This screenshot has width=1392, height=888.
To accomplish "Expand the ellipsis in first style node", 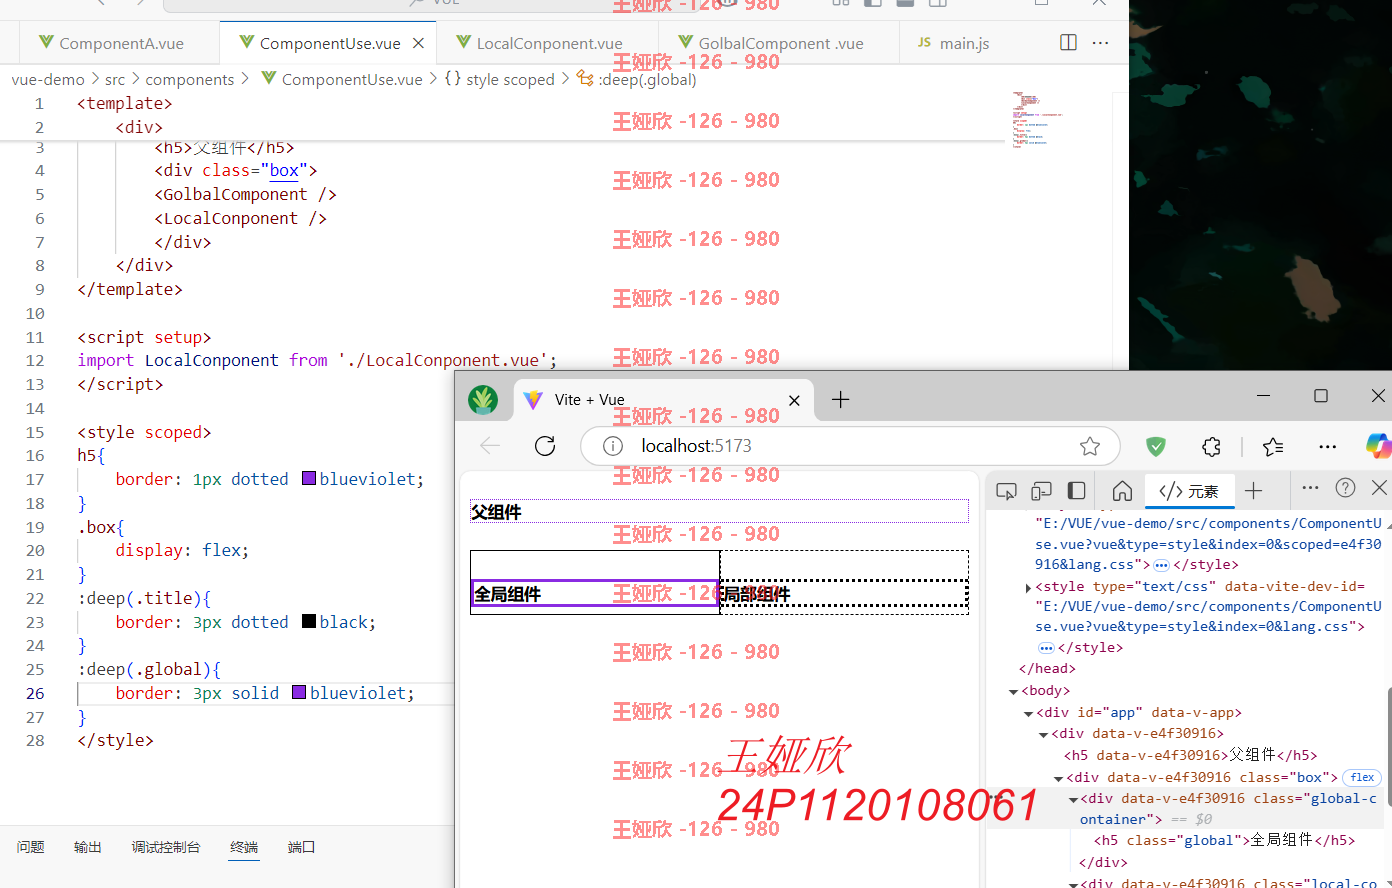I will (x=1161, y=565).
